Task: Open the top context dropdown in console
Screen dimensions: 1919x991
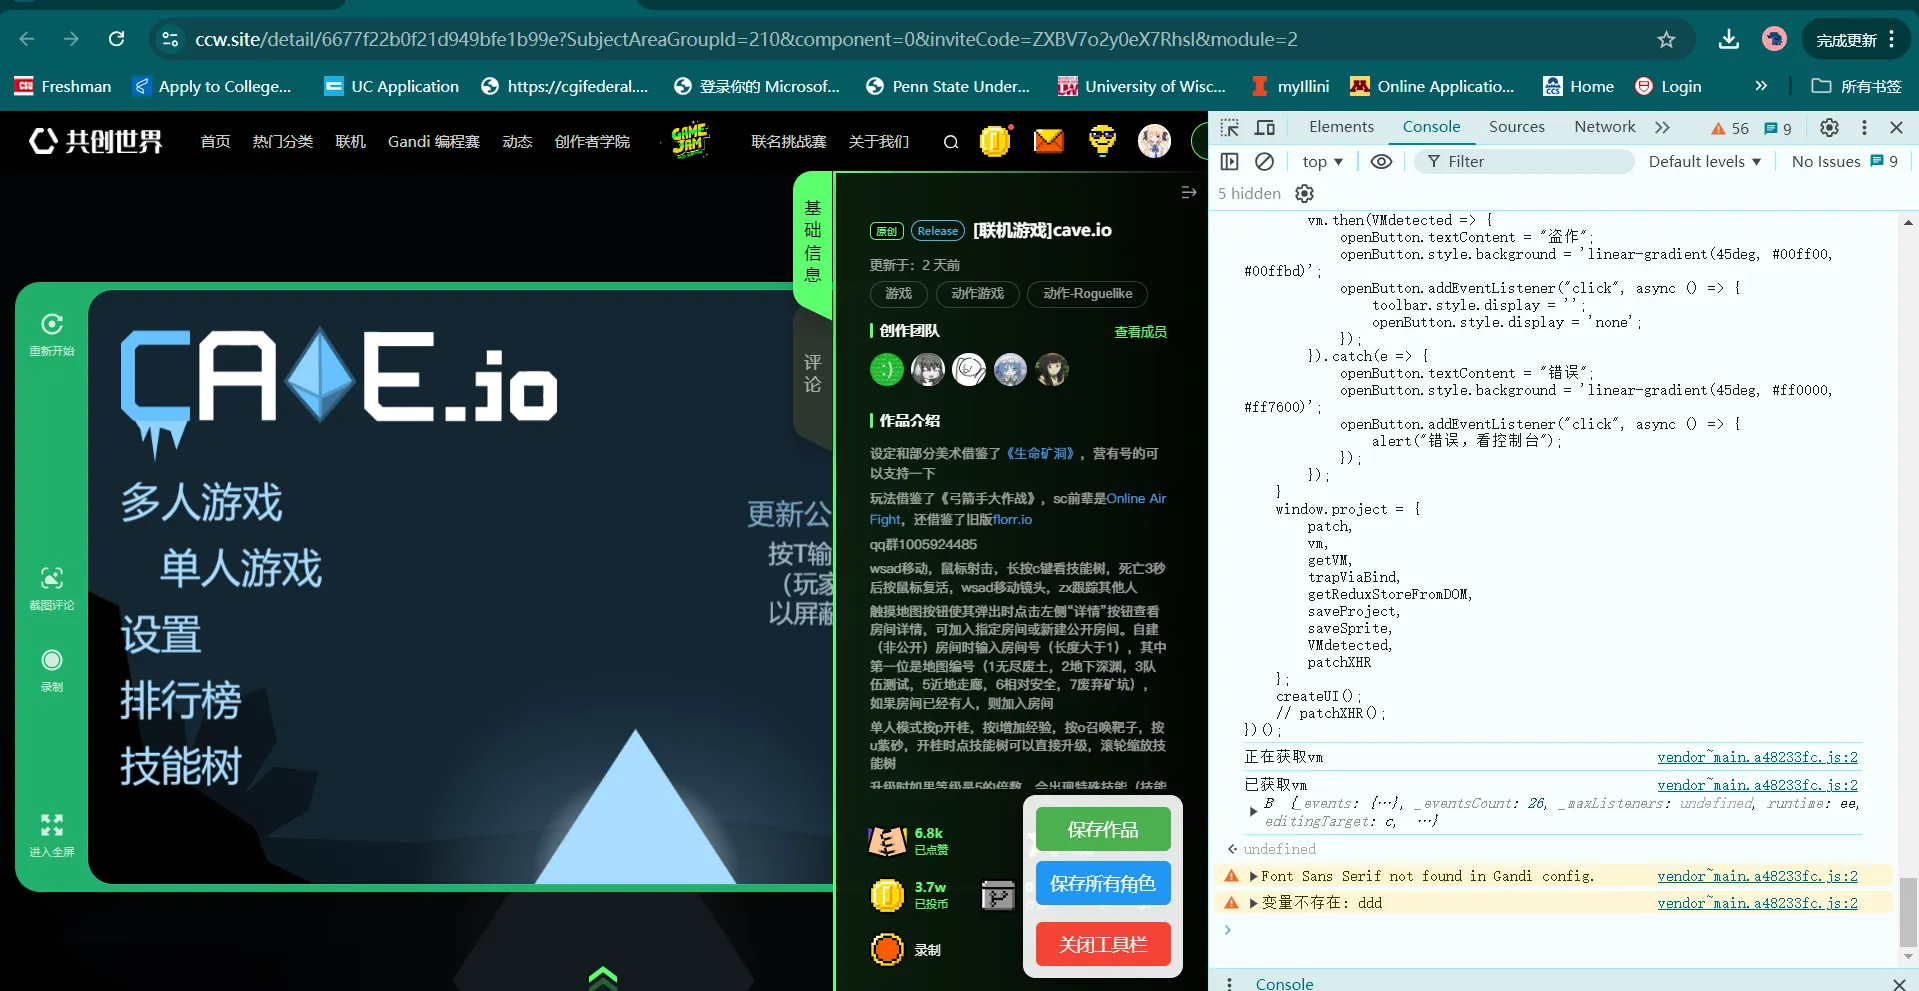Action: (1322, 161)
